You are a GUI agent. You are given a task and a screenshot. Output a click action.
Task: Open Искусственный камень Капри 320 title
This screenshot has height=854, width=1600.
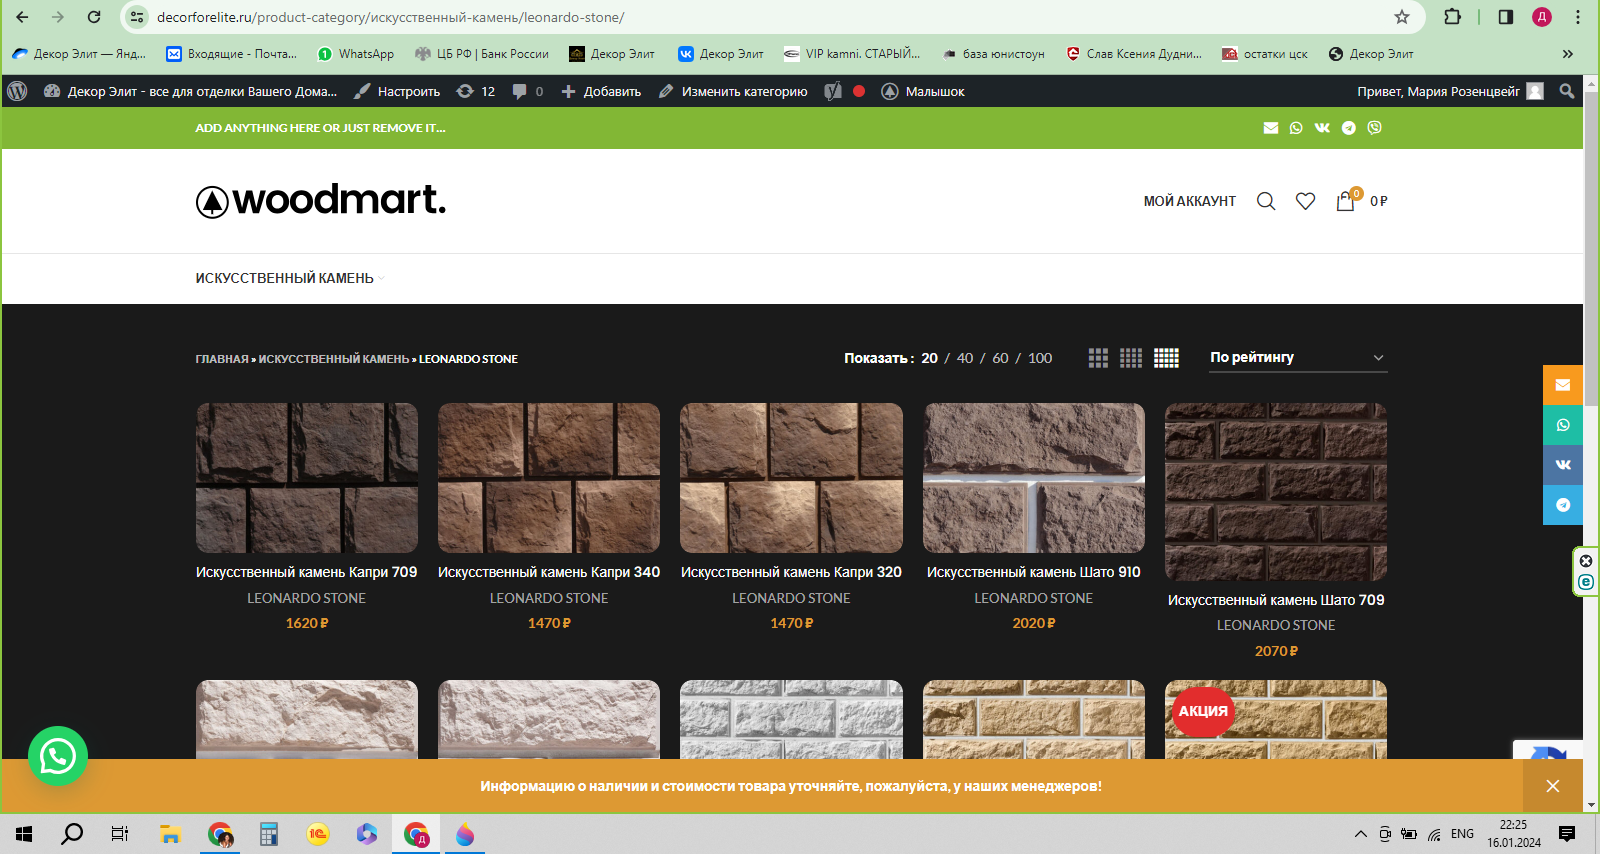[791, 572]
